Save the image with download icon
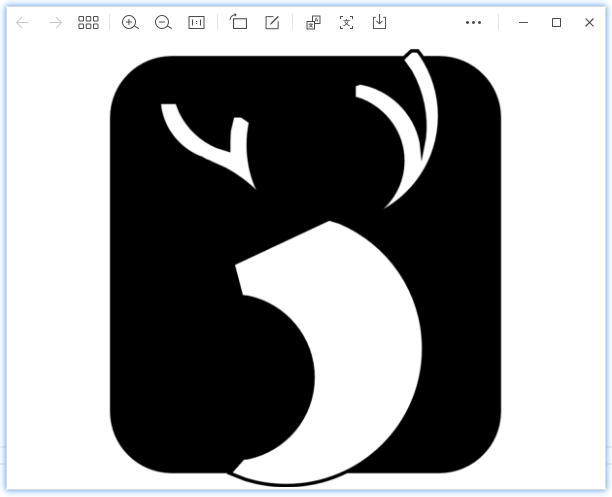This screenshot has width=612, height=497. click(x=379, y=22)
